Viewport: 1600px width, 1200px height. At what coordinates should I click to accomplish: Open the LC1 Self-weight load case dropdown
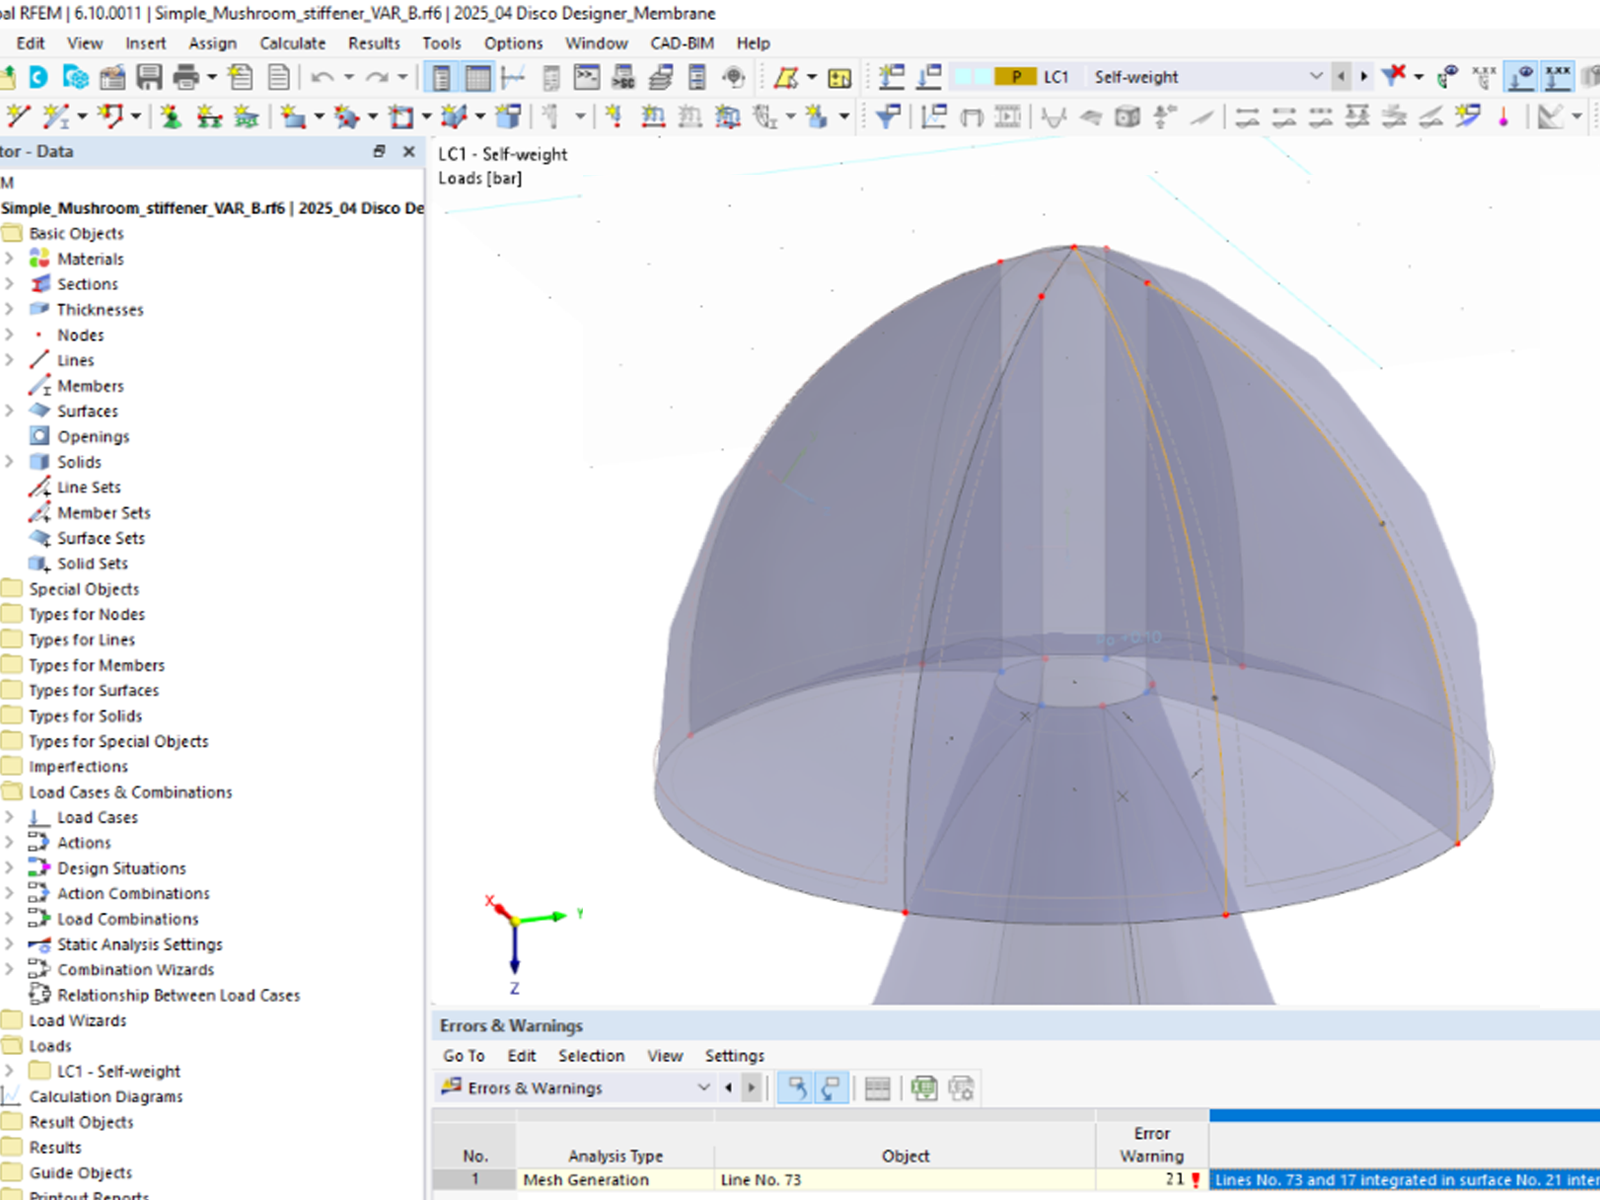(1318, 77)
